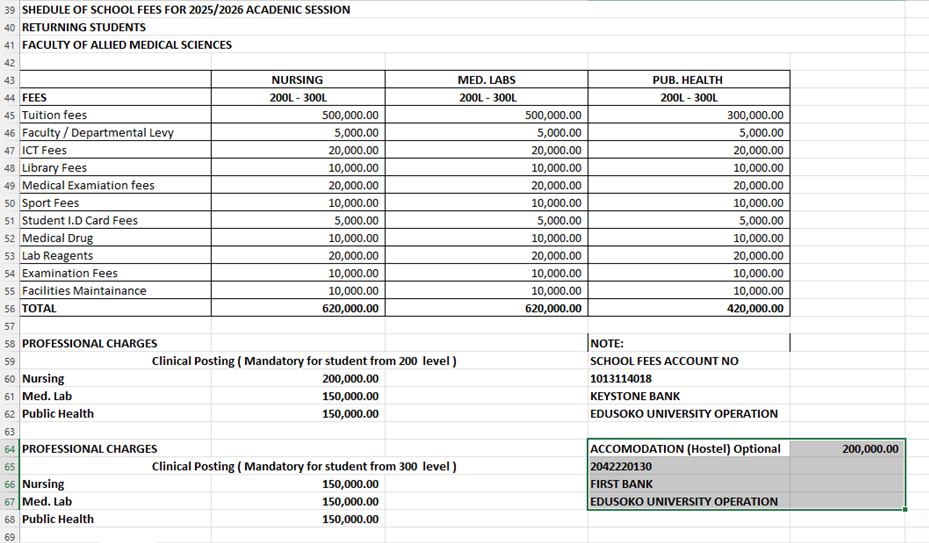Click the 'Lab Reagents' label cell

click(x=58, y=256)
